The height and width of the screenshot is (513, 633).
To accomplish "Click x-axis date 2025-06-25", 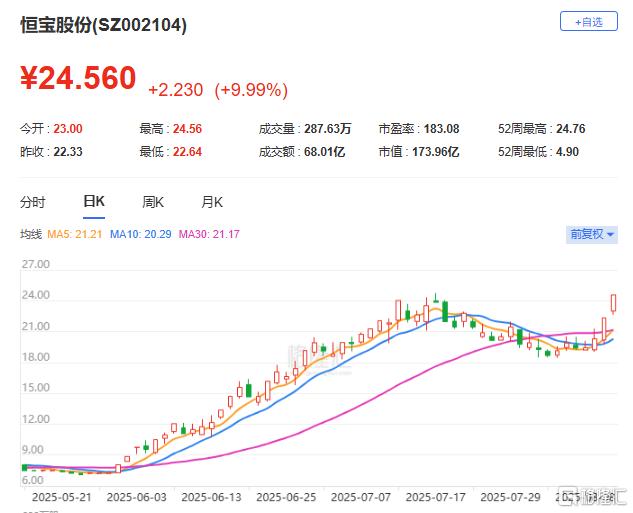I will (x=286, y=497).
